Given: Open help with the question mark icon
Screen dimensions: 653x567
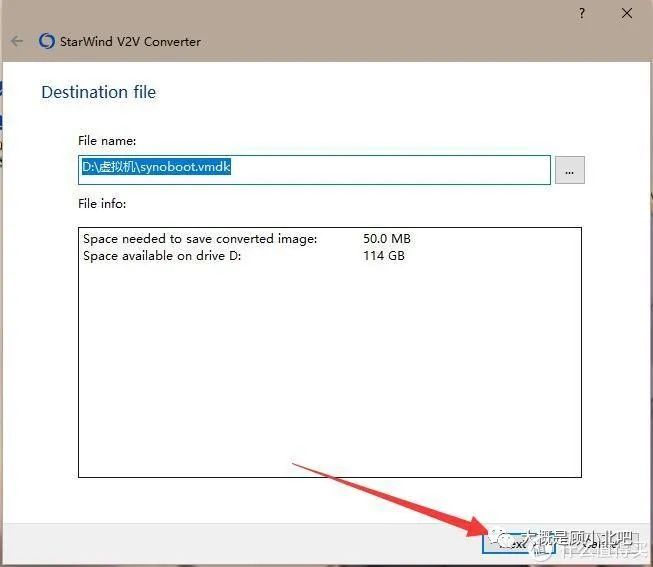Looking at the screenshot, I should click(x=581, y=14).
